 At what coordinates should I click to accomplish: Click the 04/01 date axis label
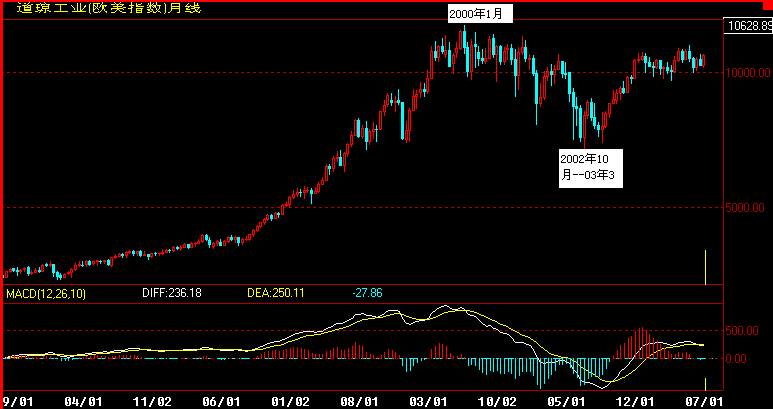click(x=83, y=402)
